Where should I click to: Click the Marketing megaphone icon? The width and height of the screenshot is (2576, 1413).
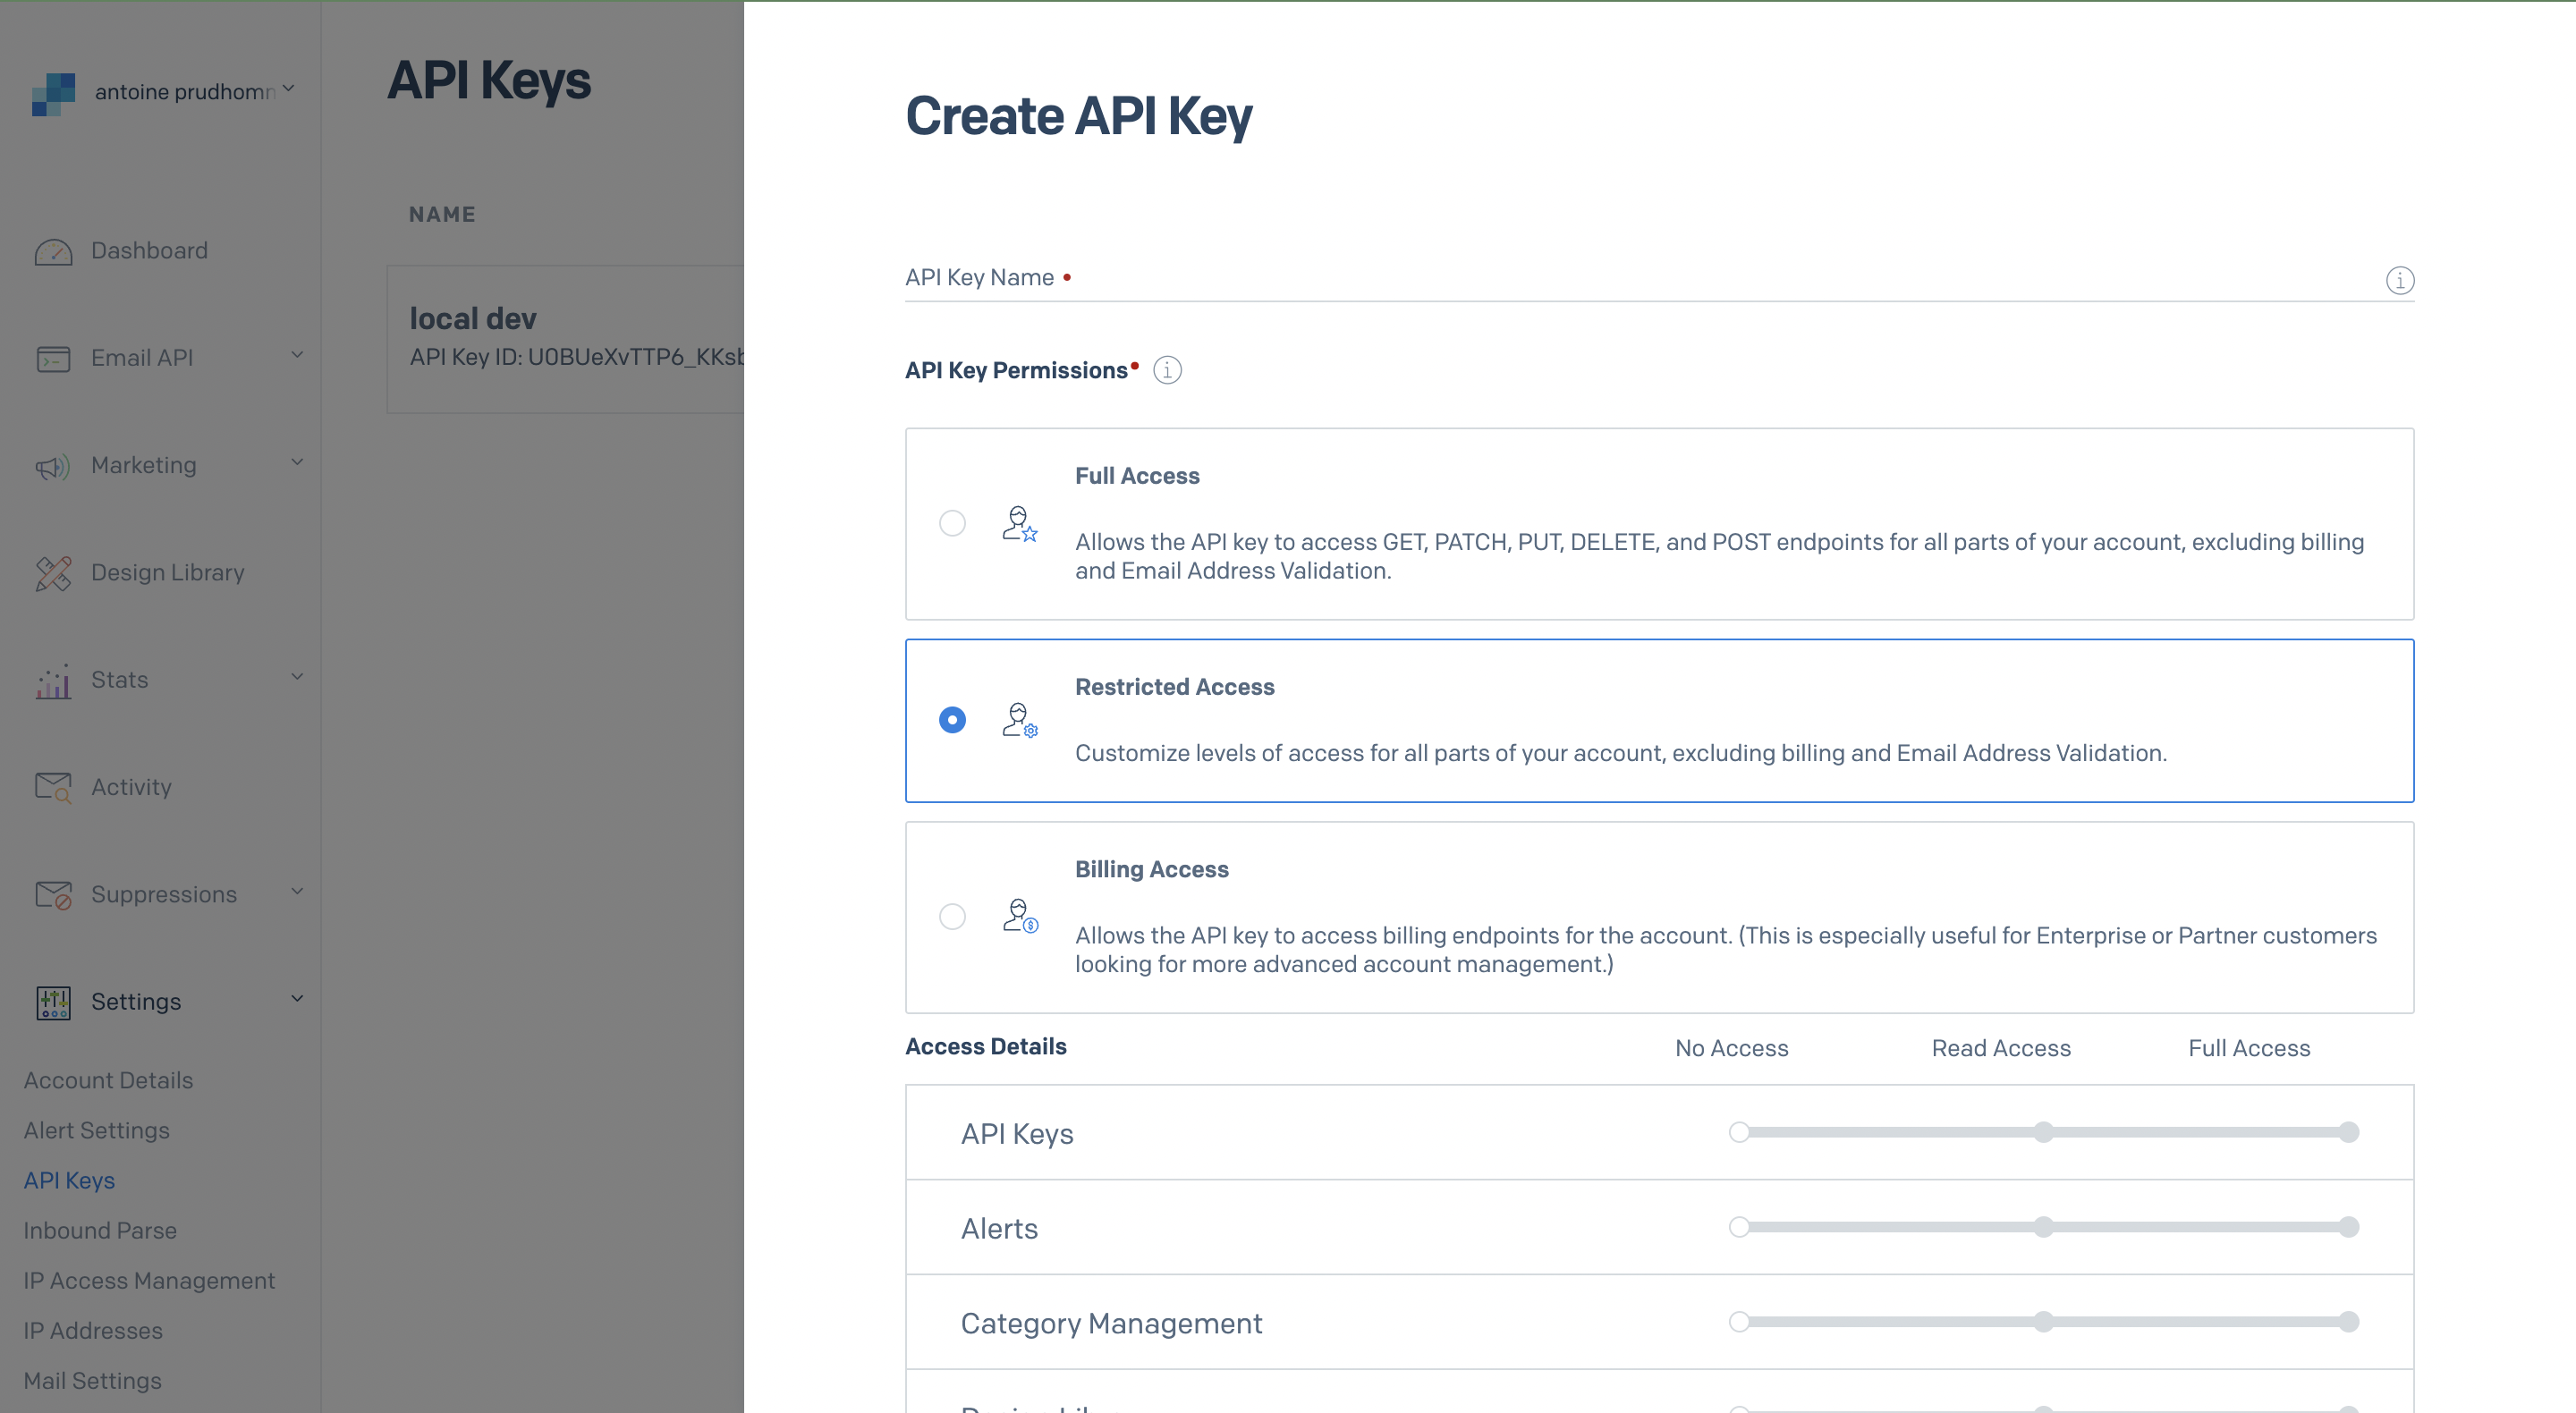pyautogui.click(x=53, y=466)
